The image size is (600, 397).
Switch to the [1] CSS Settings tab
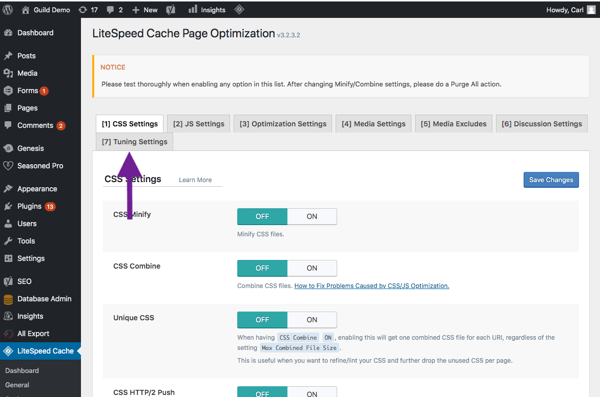(130, 124)
